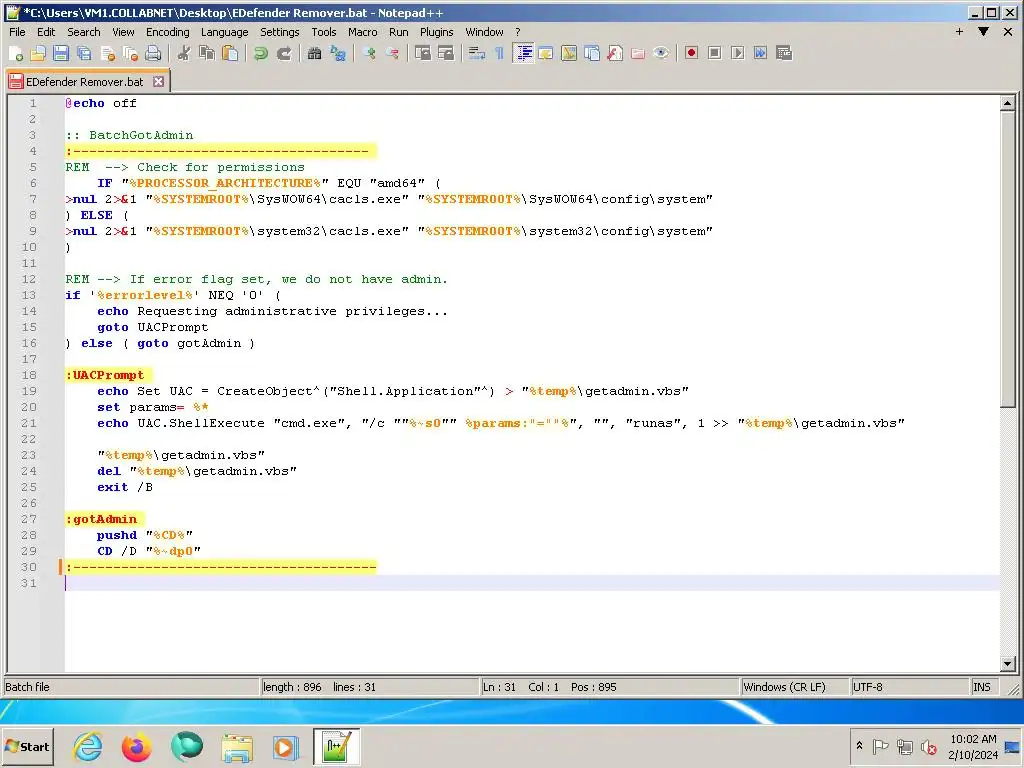The width and height of the screenshot is (1024, 768).
Task: Toggle monitoring with the eye icon
Action: pyautogui.click(x=660, y=54)
